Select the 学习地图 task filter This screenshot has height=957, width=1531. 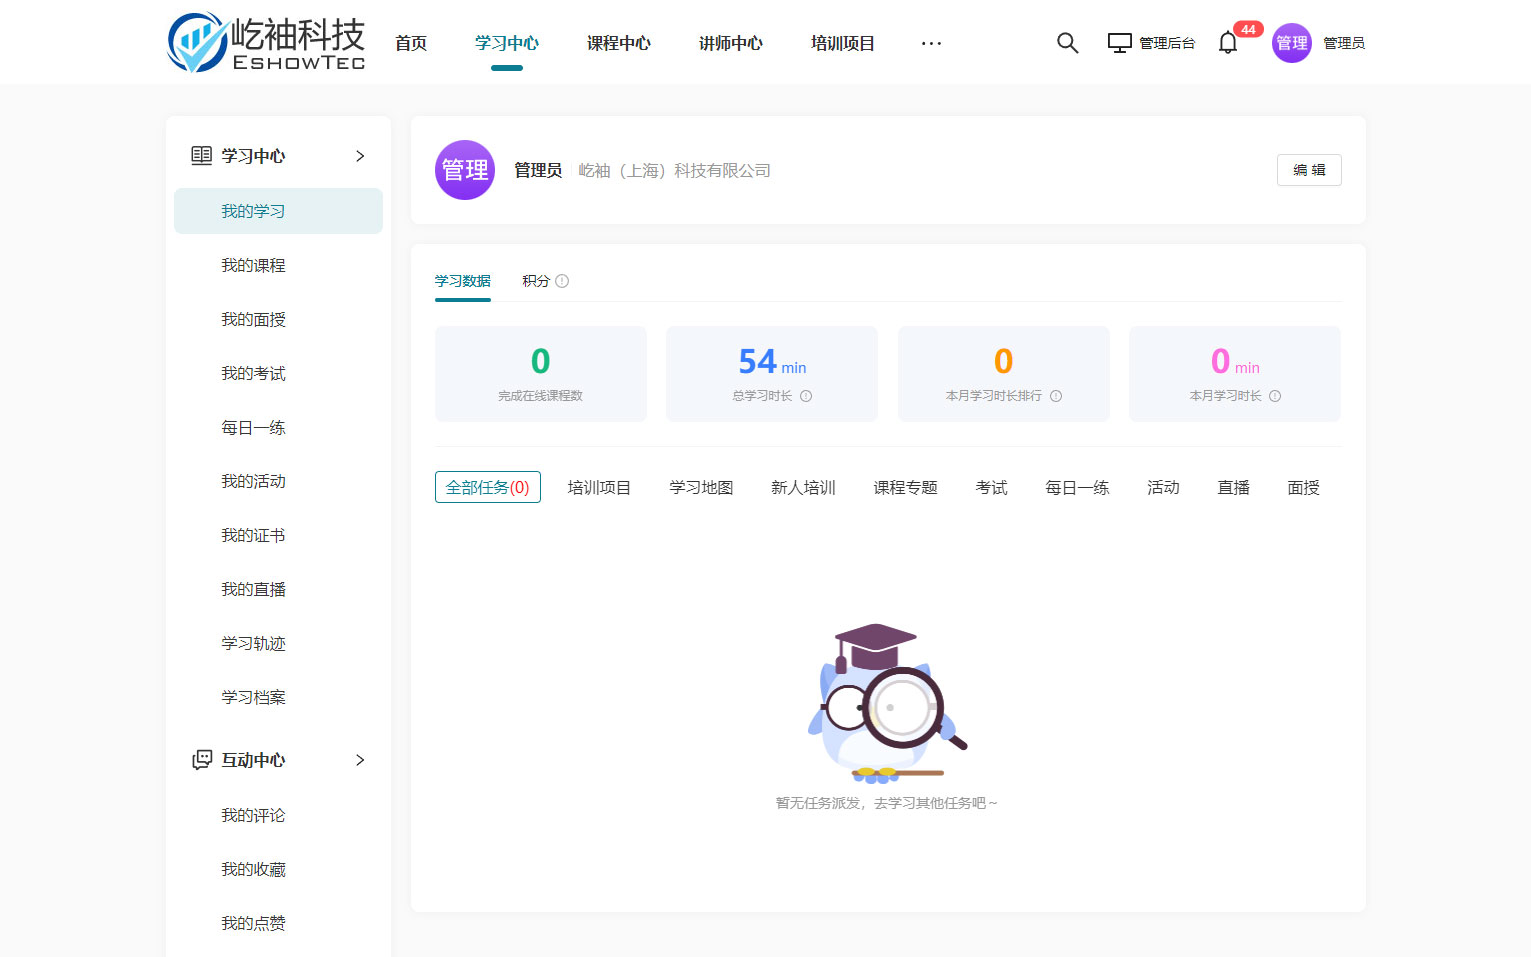(x=701, y=487)
